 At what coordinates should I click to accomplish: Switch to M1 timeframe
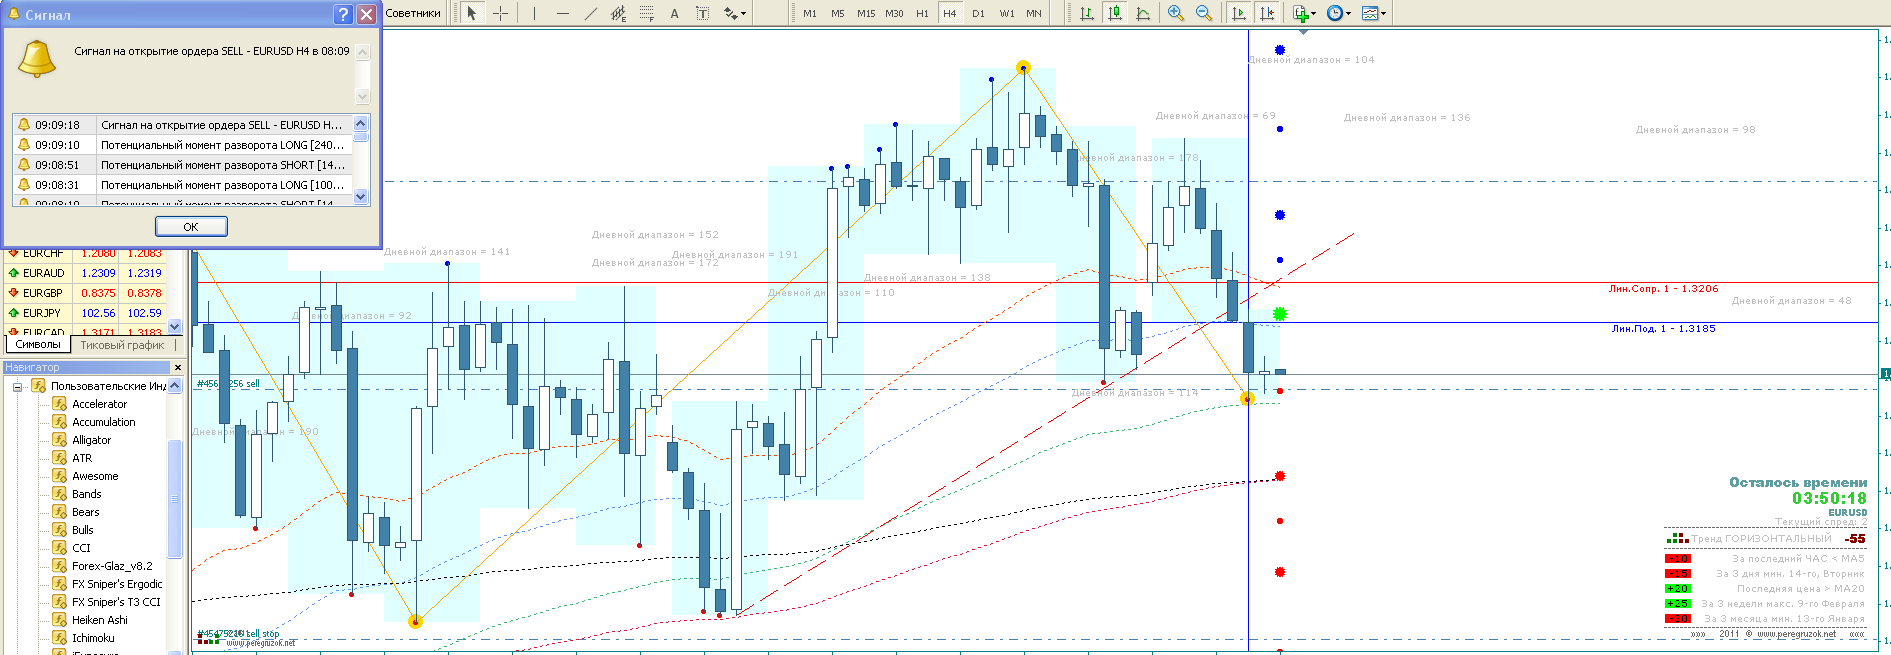pos(810,13)
